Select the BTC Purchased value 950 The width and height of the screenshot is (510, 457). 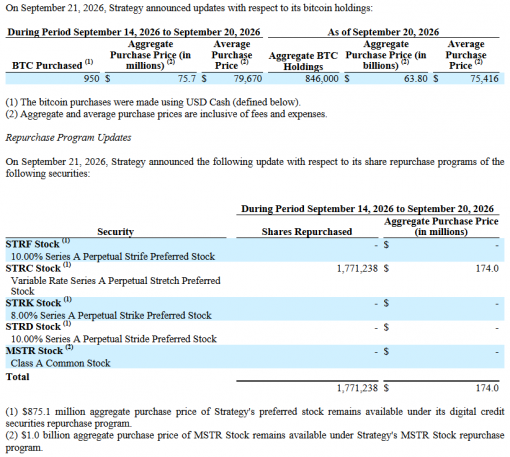point(91,79)
